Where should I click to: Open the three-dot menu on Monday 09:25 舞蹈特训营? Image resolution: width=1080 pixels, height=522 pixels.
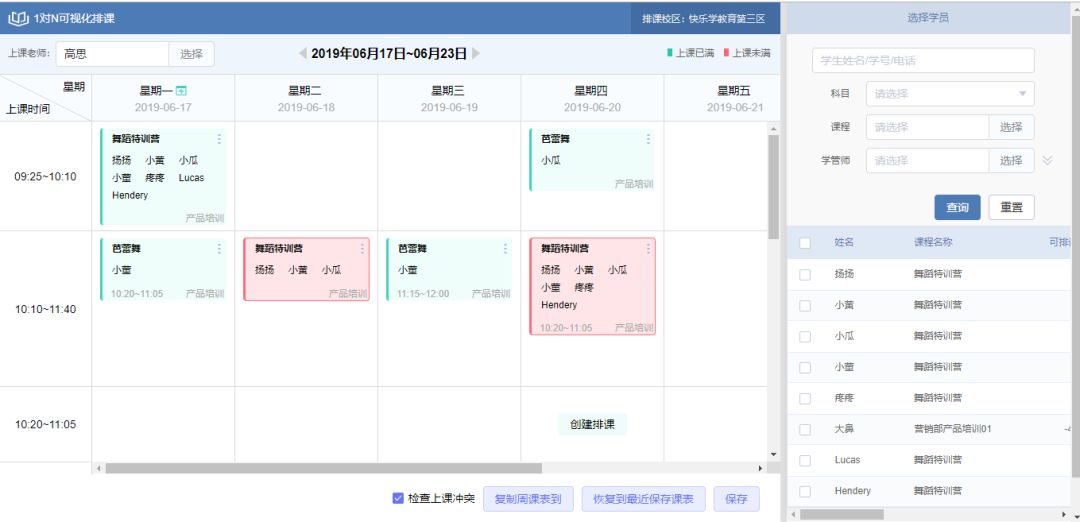[219, 139]
